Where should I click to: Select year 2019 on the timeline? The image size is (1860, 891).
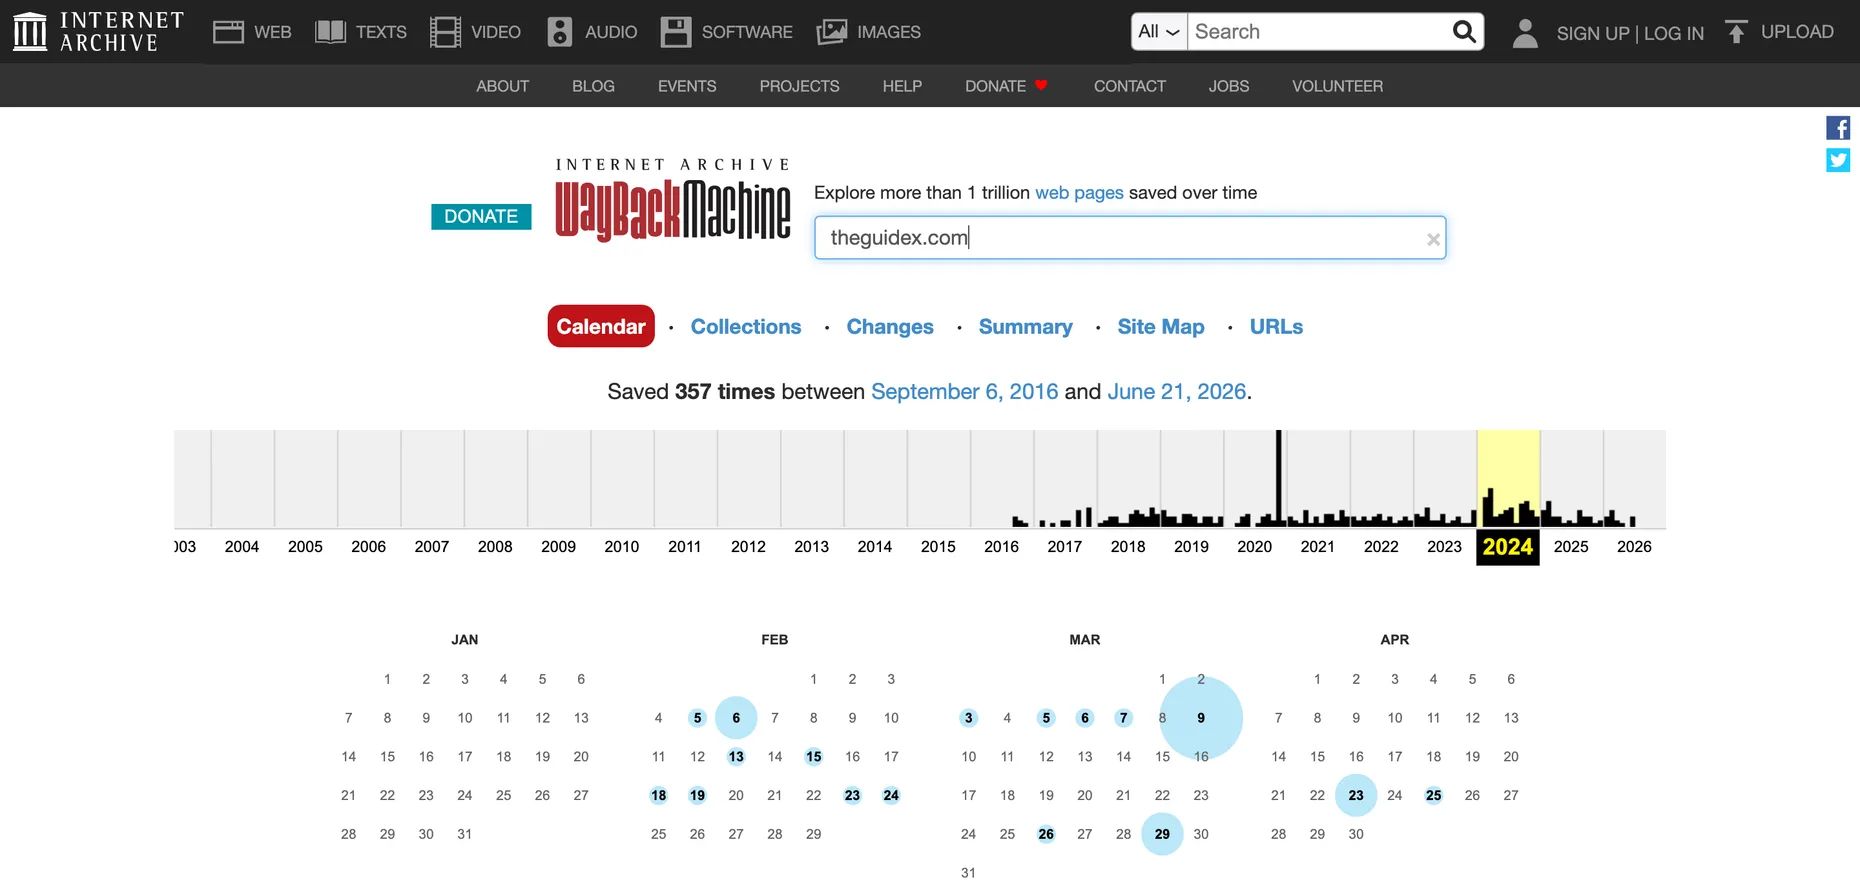pos(1191,547)
